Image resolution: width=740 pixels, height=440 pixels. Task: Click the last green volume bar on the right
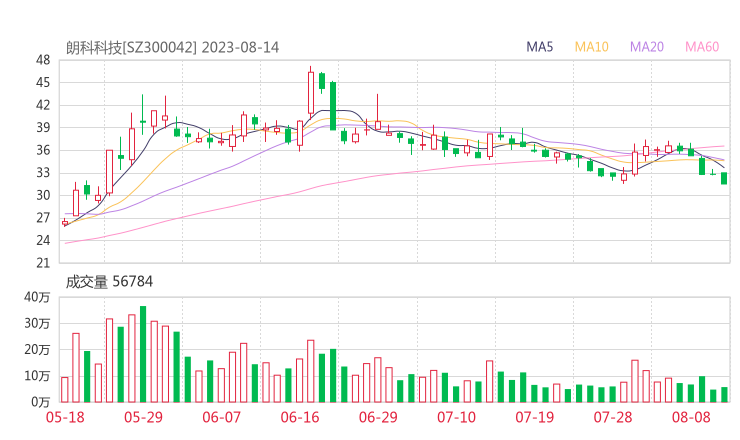[724, 395]
